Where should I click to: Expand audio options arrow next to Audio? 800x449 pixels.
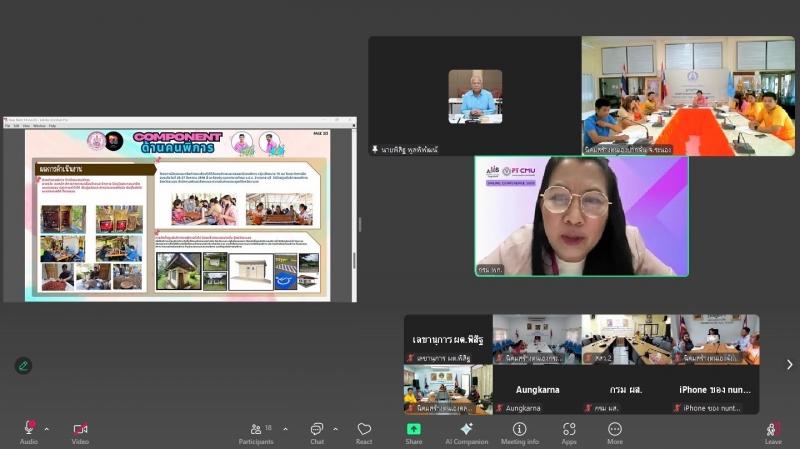pyautogui.click(x=46, y=429)
